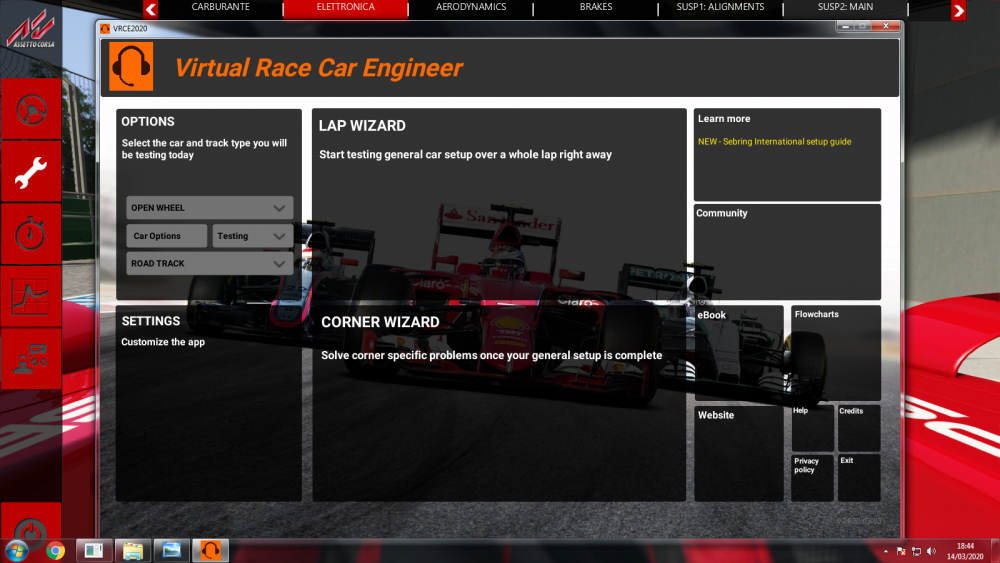Click the Exit tile
This screenshot has height=563, width=1000.
859,478
